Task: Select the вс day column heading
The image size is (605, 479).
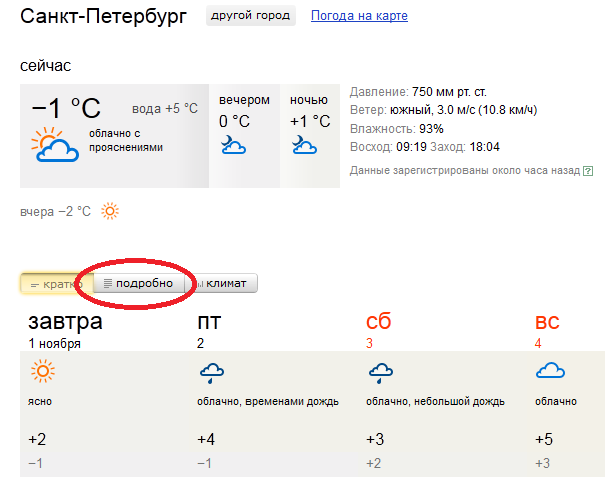Action: pyautogui.click(x=547, y=322)
